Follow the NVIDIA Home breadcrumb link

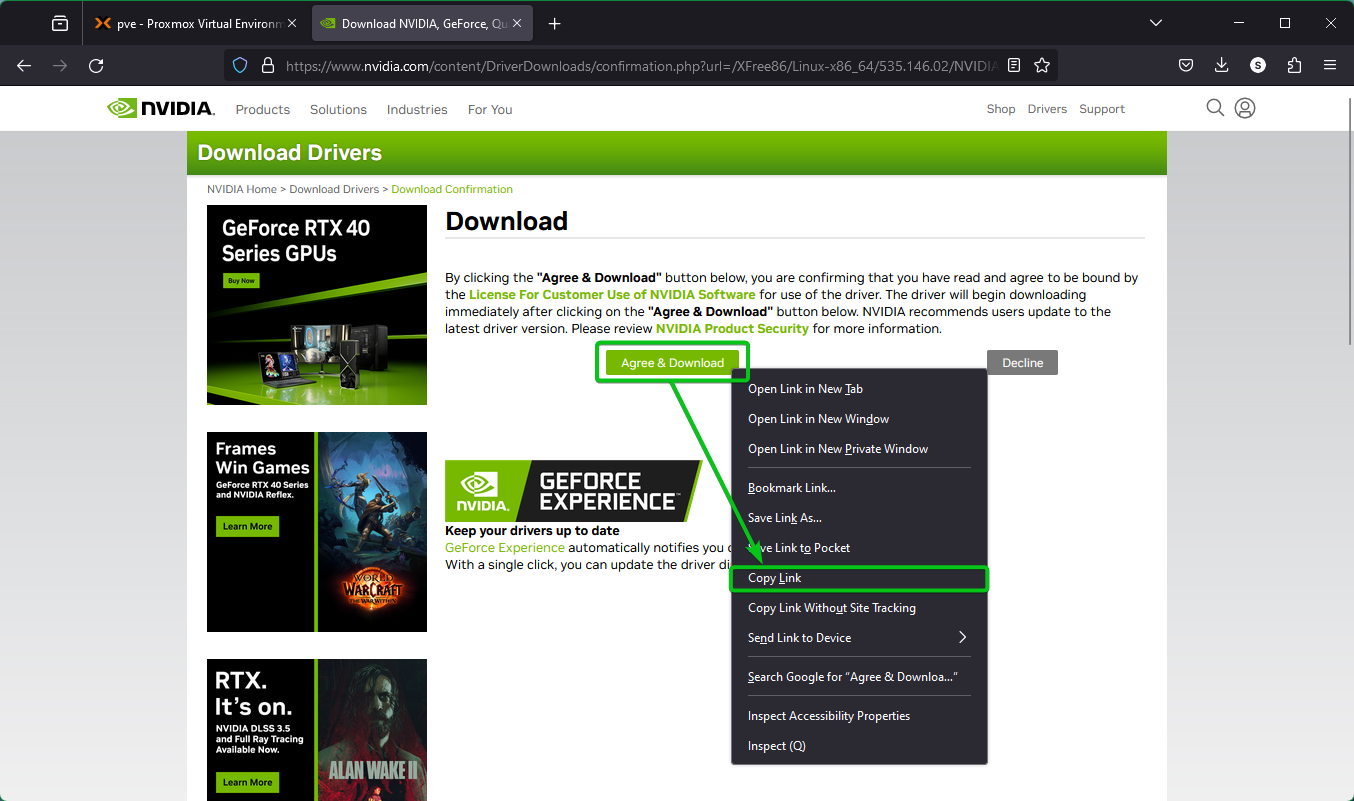click(242, 189)
